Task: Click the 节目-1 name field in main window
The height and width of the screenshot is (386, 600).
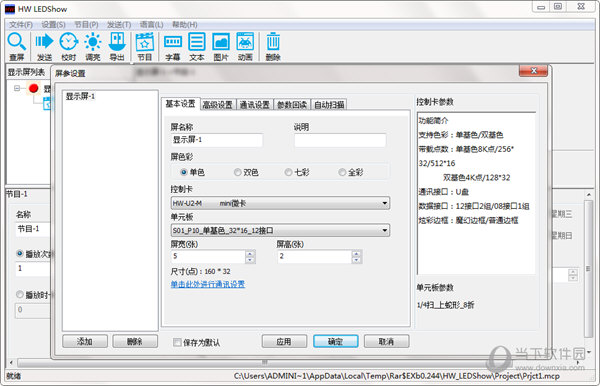Action: [x=33, y=229]
